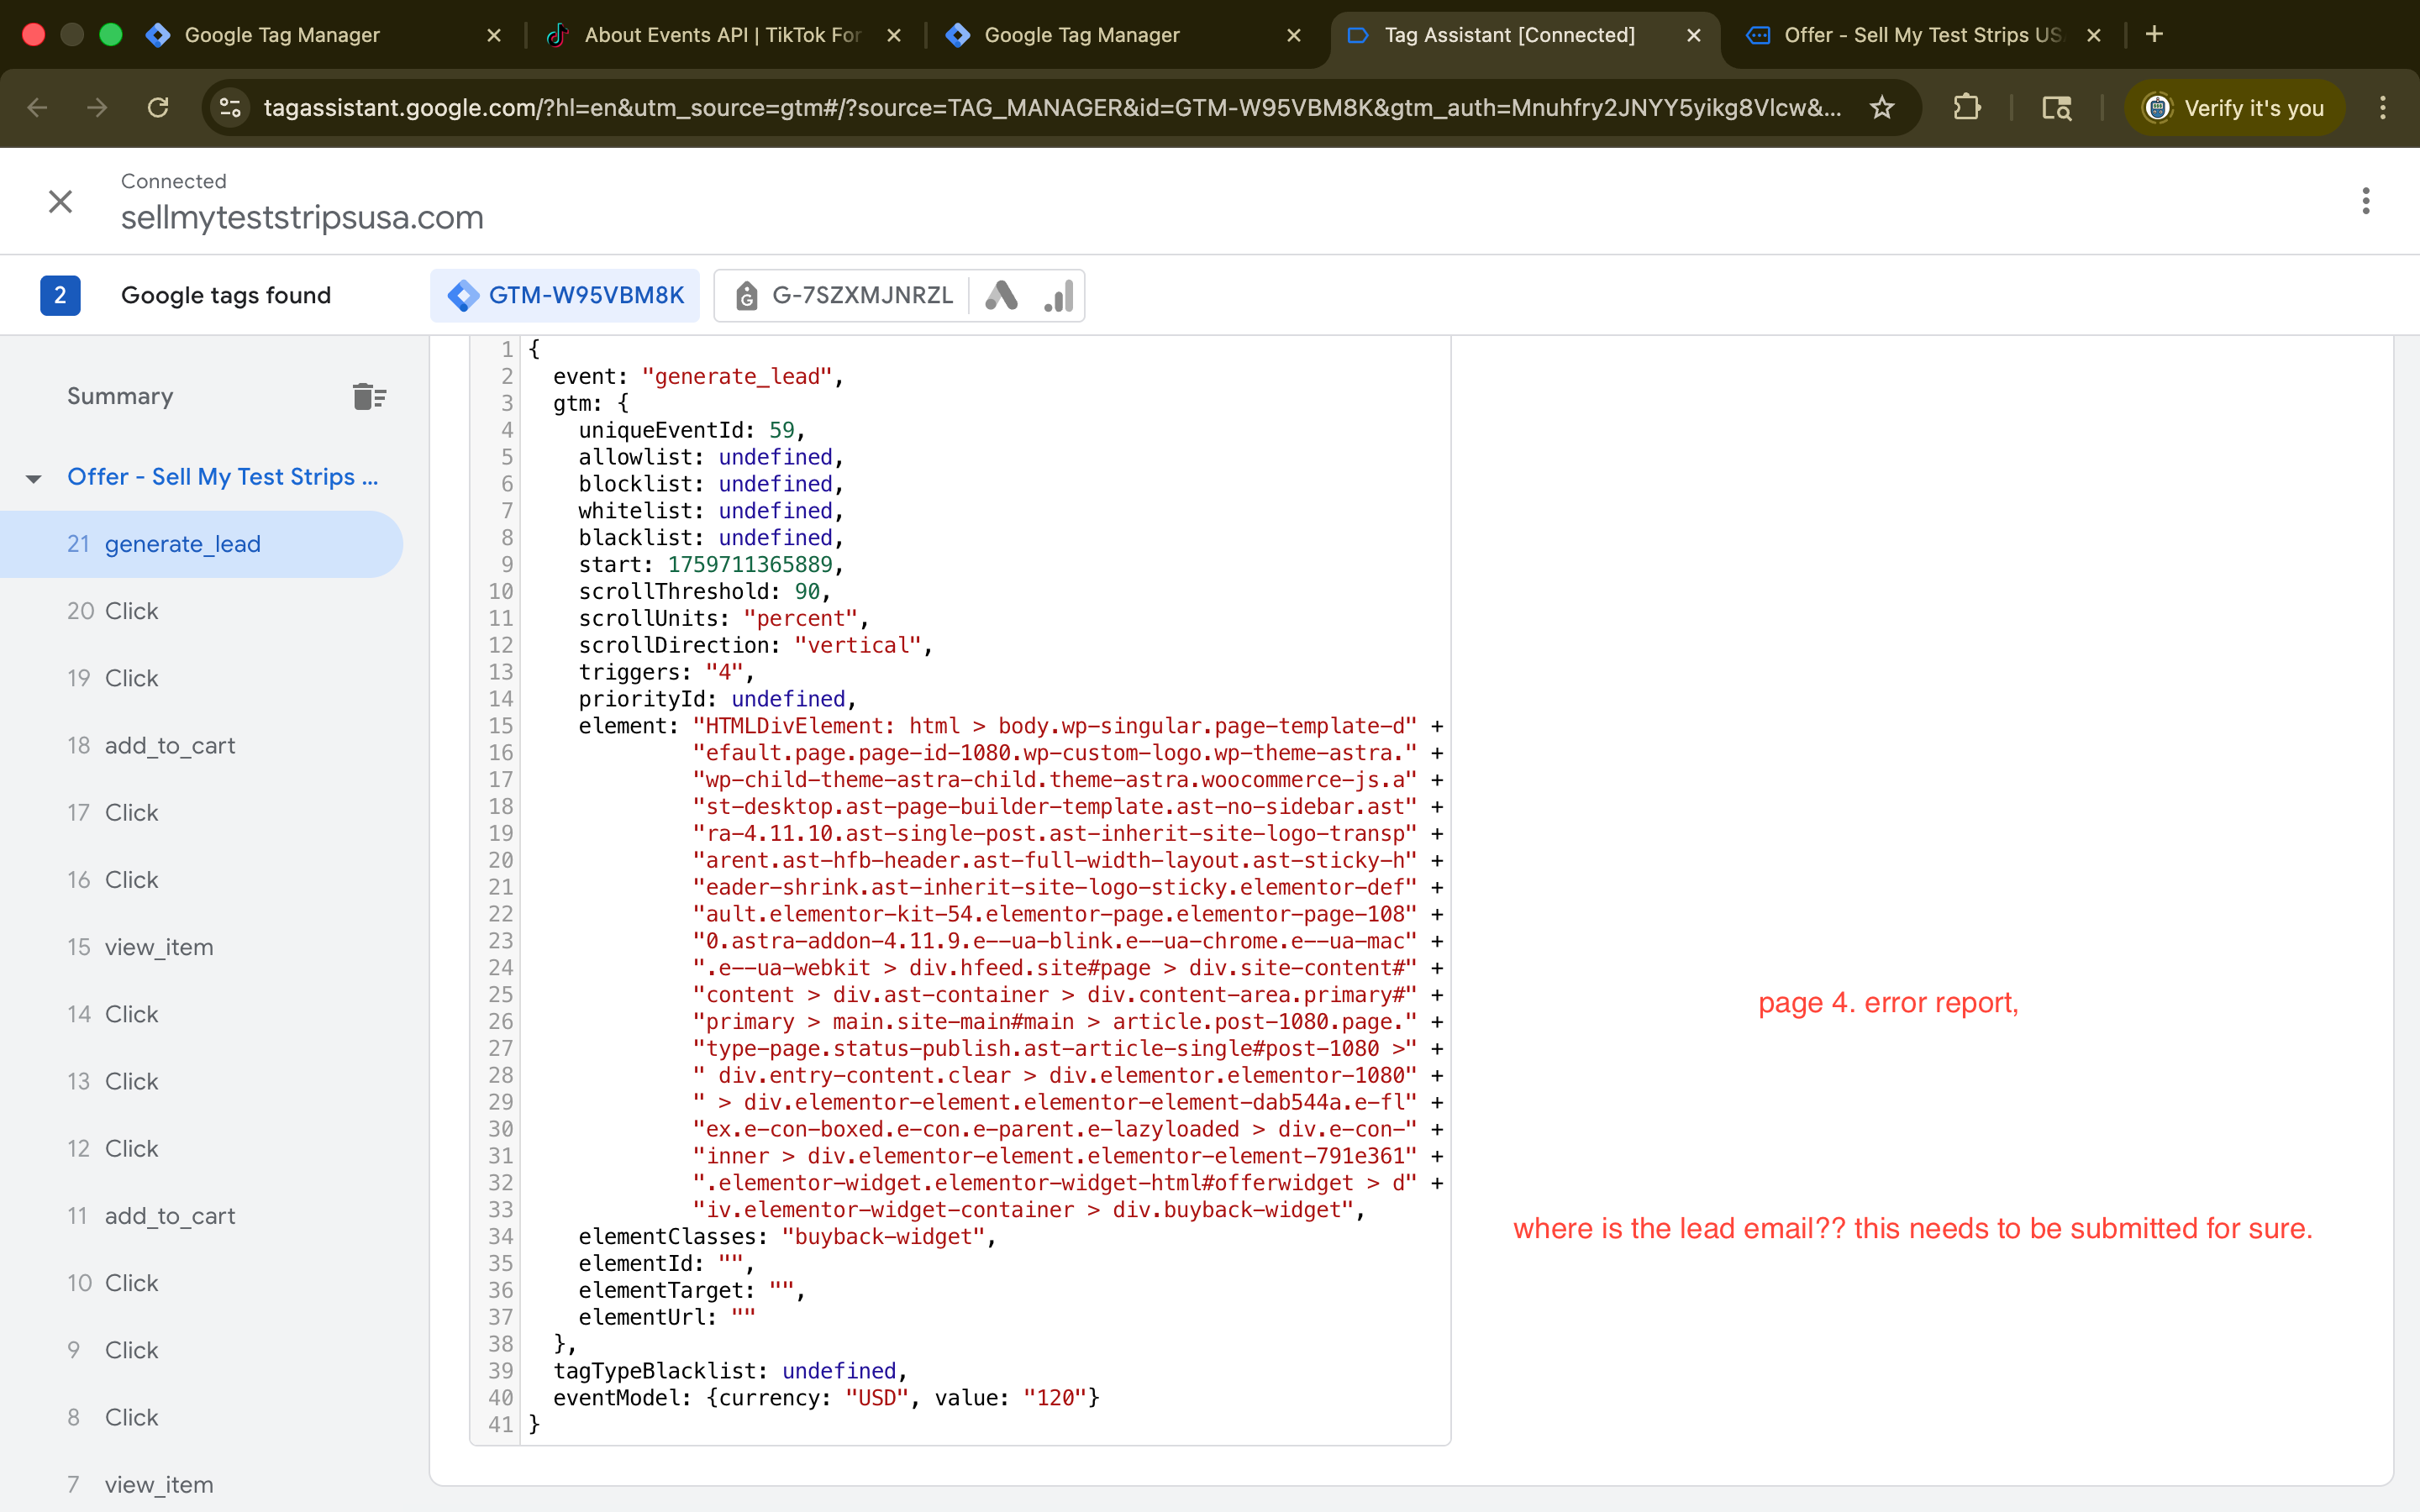Select event 9 Click
Viewport: 2420px width, 1512px height.
point(201,1350)
